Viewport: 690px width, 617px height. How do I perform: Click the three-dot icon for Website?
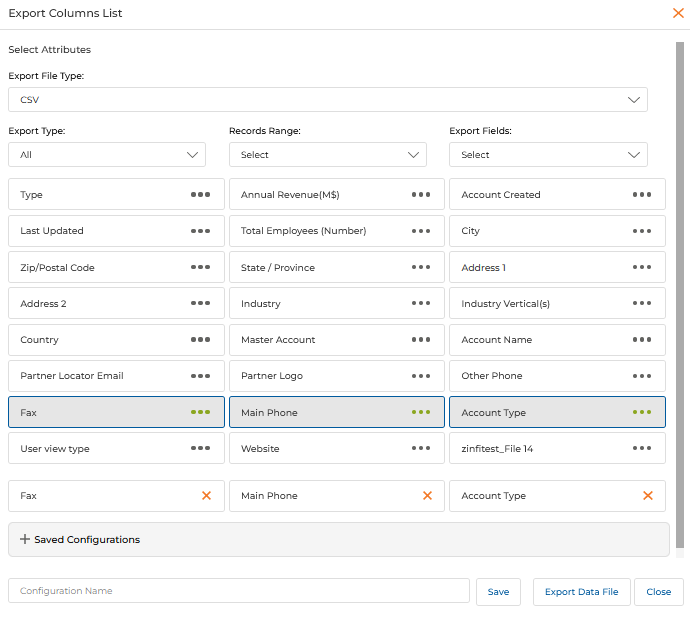421,448
